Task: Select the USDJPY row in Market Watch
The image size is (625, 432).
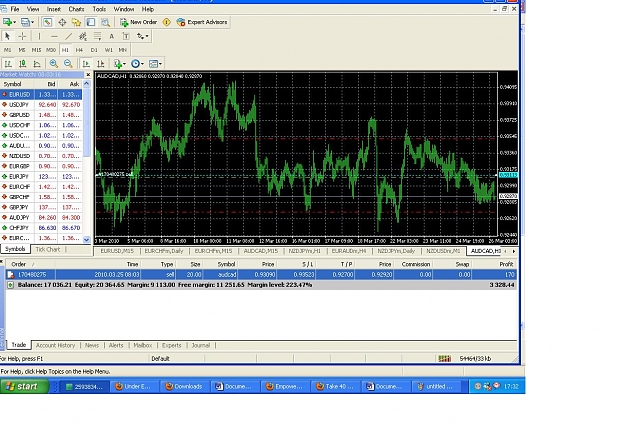Action: click(41, 105)
